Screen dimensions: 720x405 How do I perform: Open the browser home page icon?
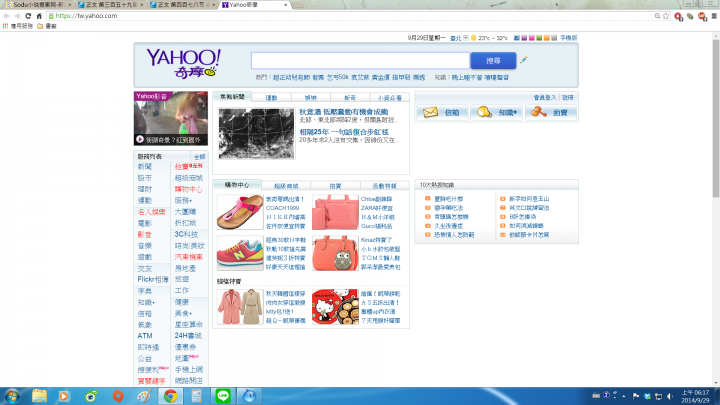pos(39,16)
